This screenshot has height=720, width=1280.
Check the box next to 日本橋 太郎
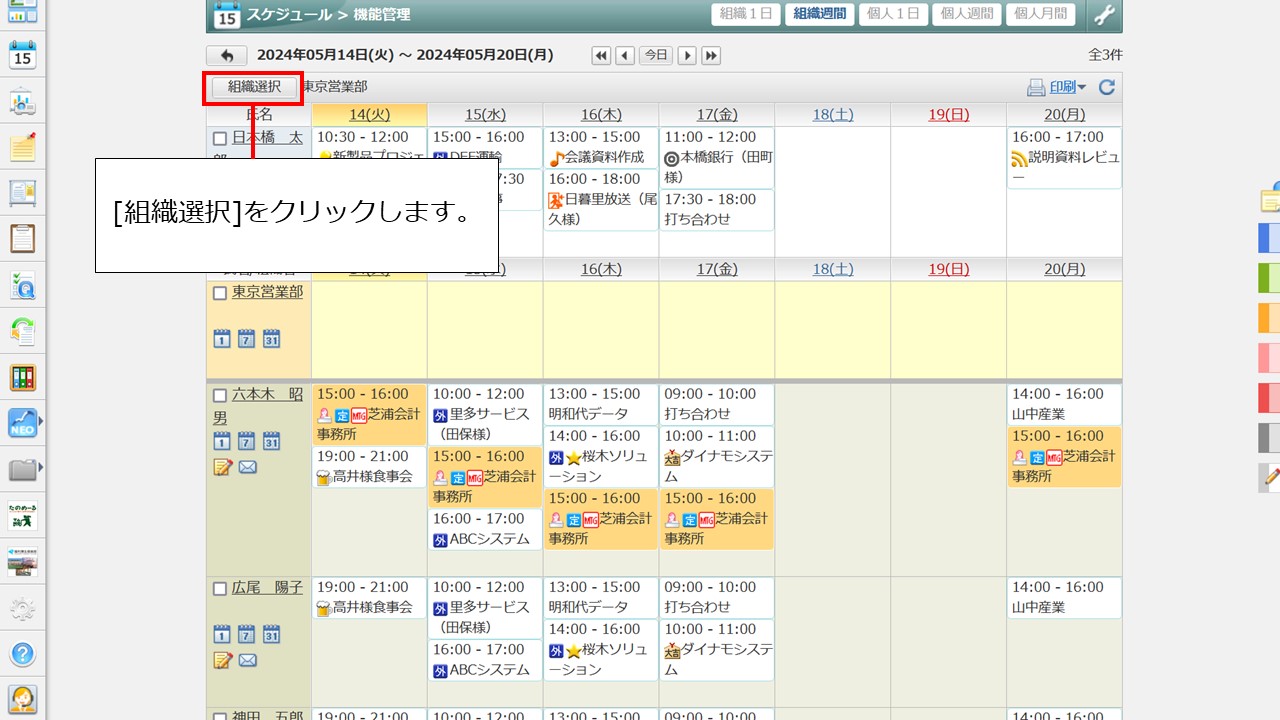point(220,139)
